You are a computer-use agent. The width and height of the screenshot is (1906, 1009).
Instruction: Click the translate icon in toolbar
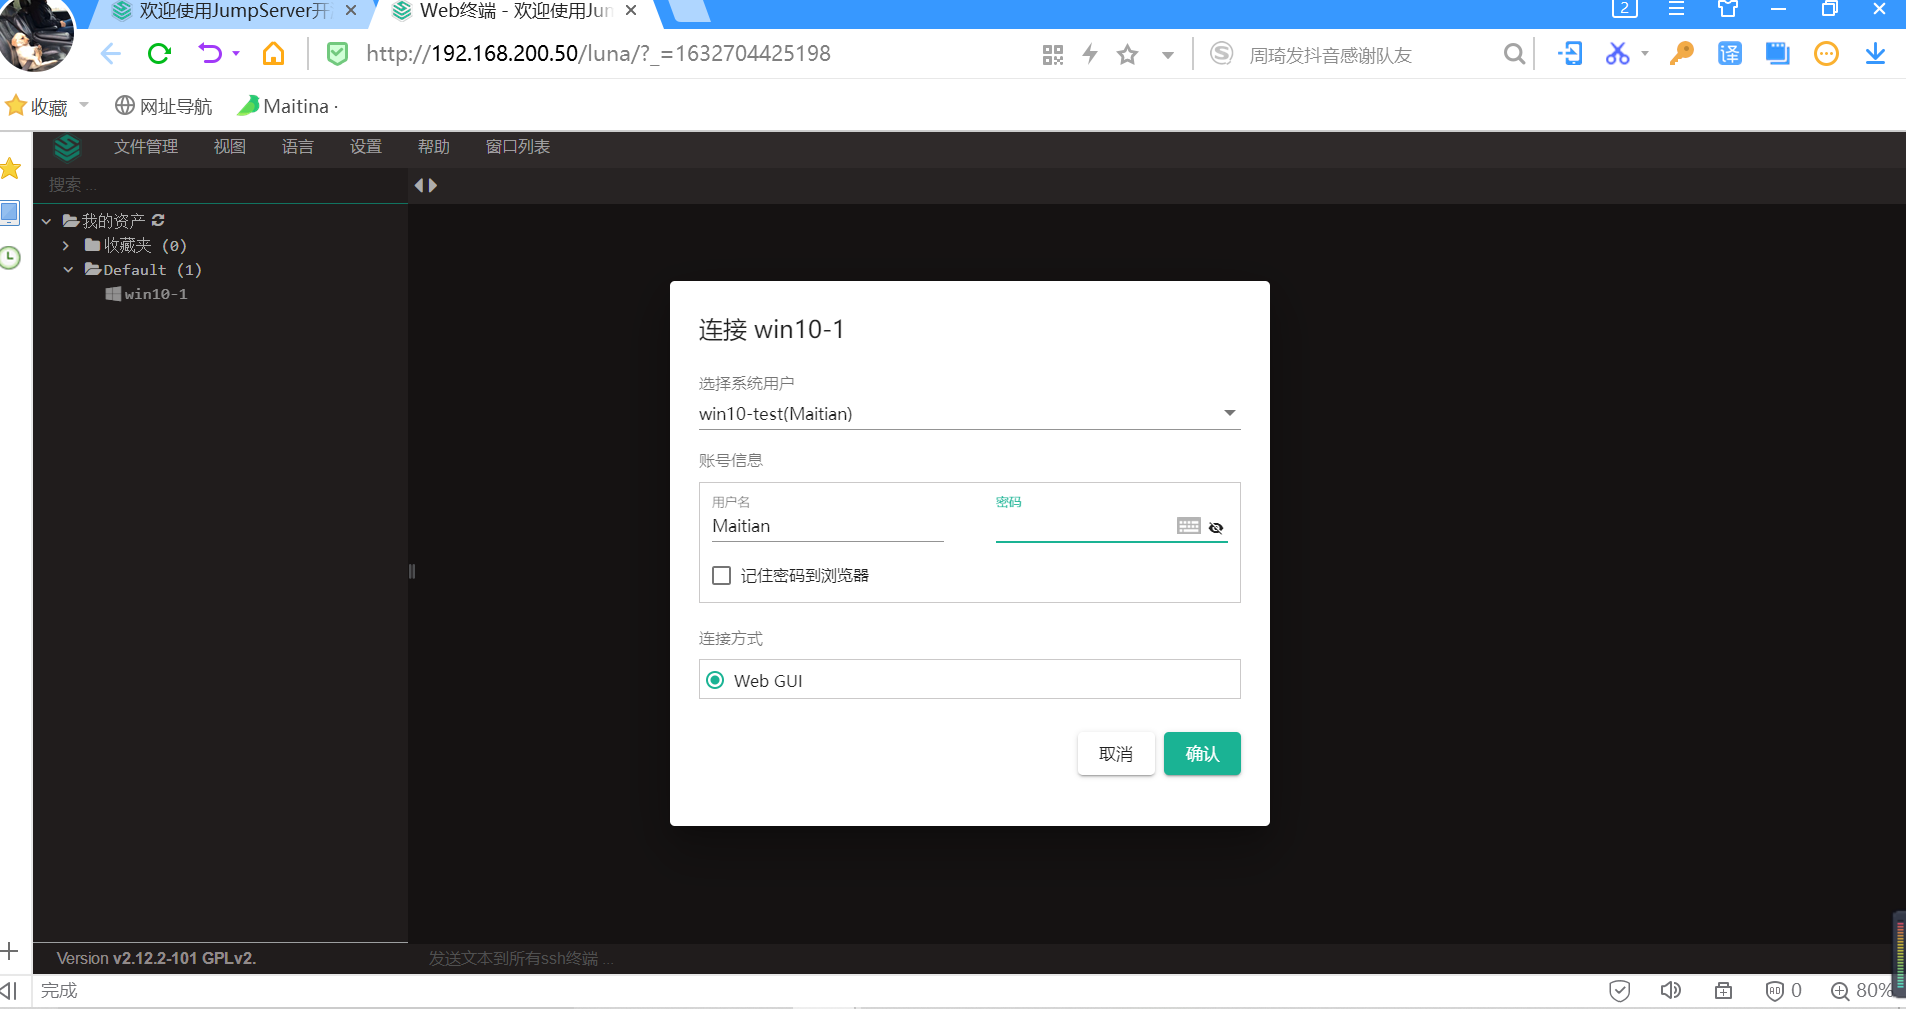tap(1729, 54)
